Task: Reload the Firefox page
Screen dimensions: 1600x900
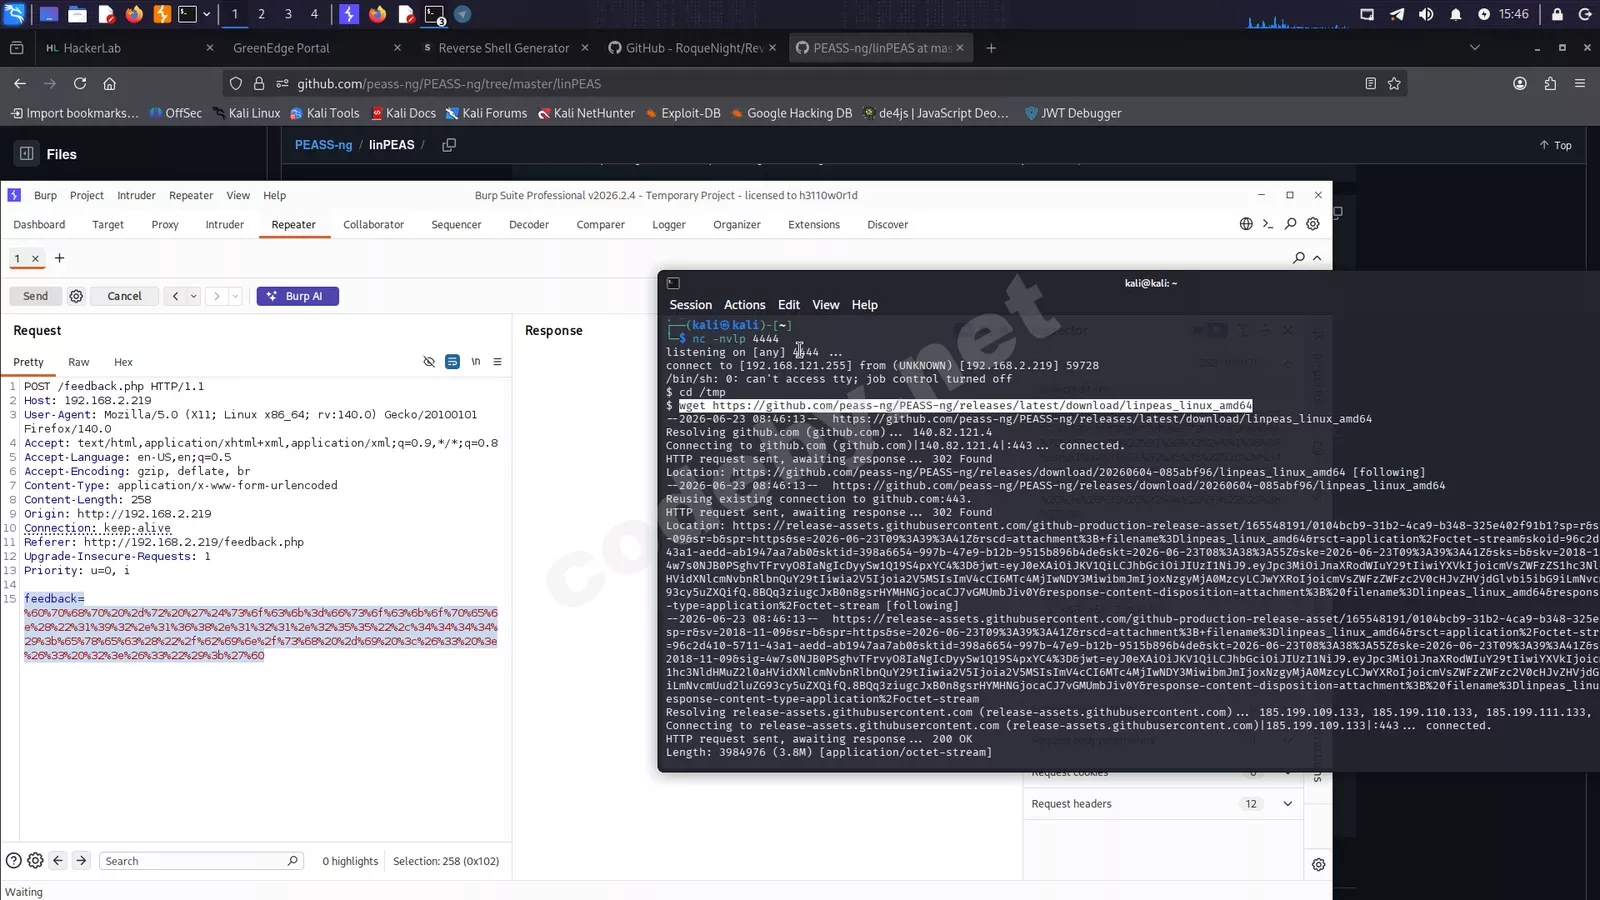Action: [x=80, y=84]
